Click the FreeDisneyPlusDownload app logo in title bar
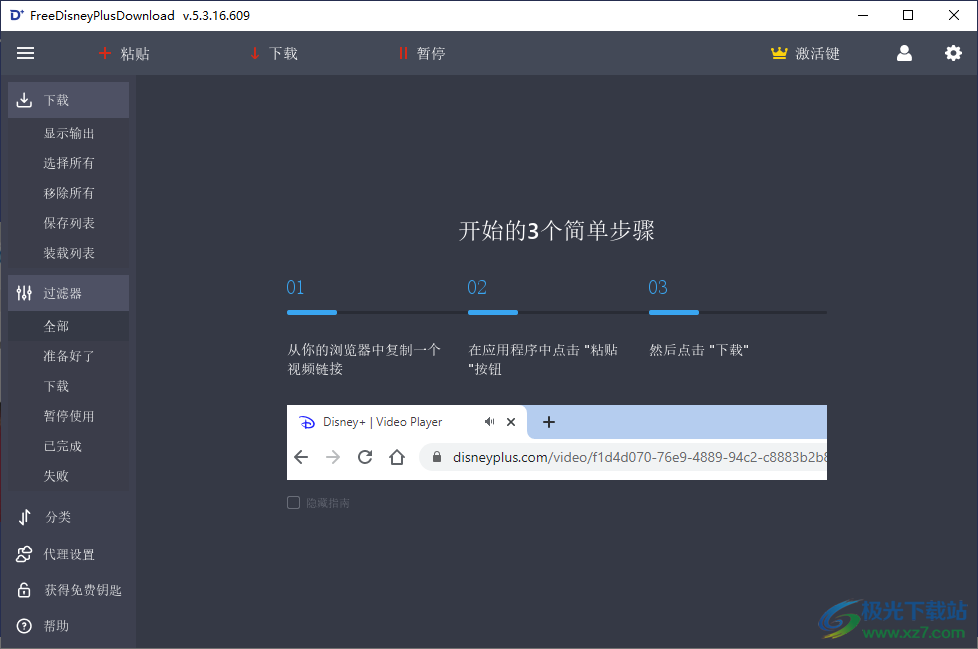The height and width of the screenshot is (649, 978). [x=17, y=16]
